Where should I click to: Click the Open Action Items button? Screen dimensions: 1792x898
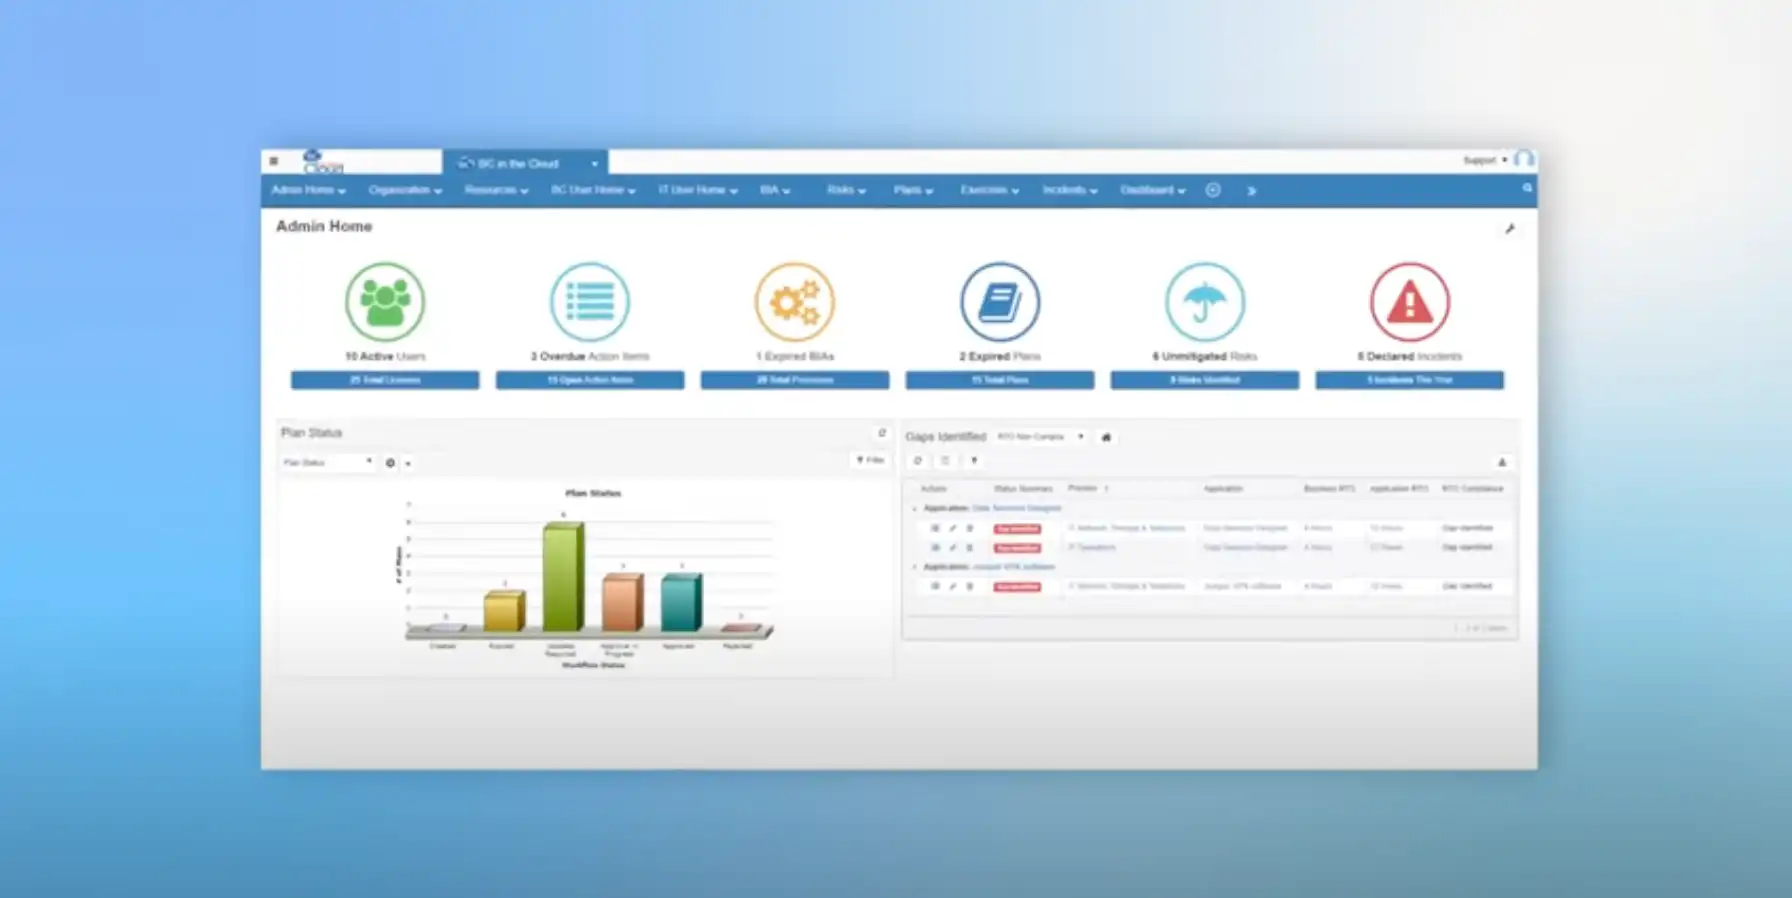pos(590,380)
